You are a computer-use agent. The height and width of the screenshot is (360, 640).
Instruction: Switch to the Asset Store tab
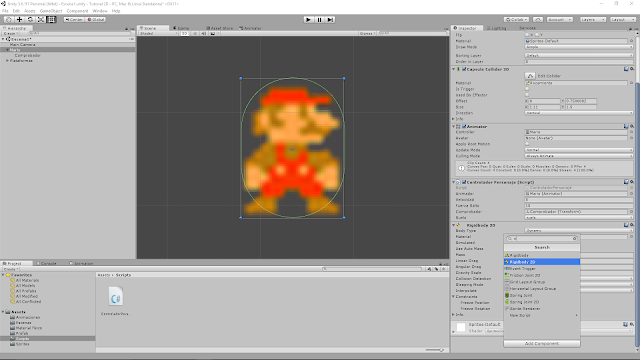[x=220, y=28]
